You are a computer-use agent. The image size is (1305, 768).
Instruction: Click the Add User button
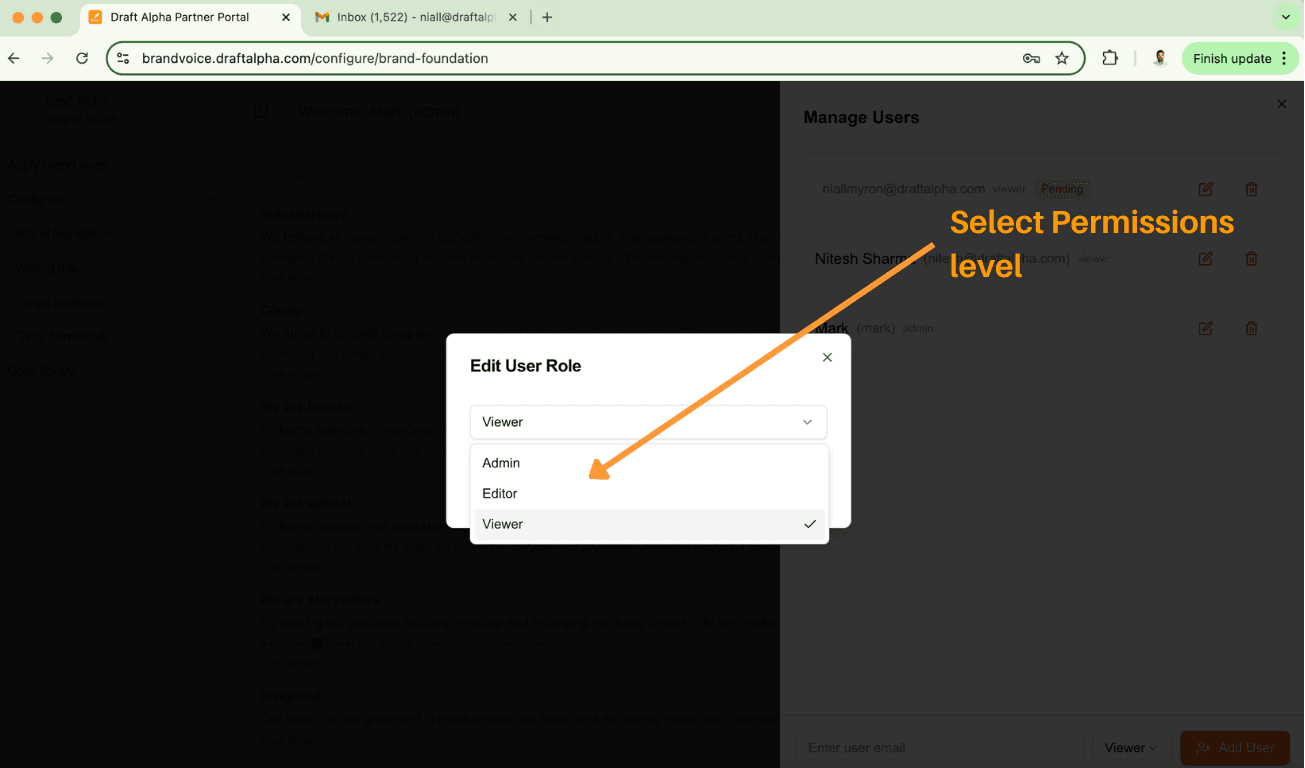pyautogui.click(x=1235, y=748)
